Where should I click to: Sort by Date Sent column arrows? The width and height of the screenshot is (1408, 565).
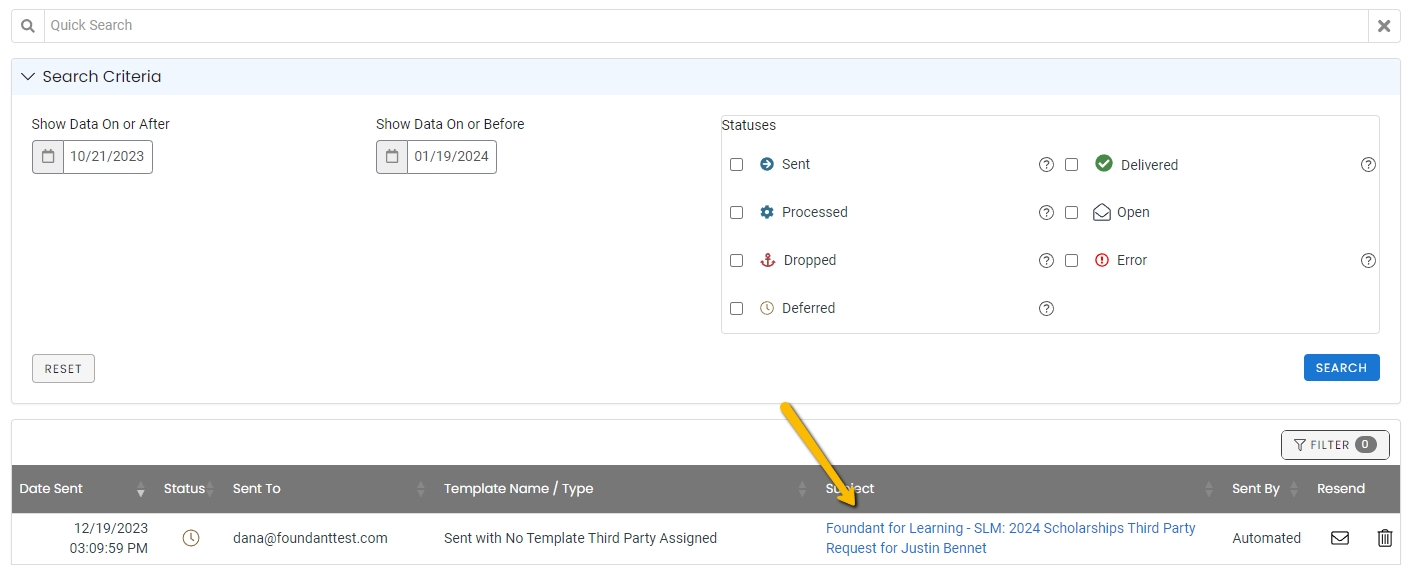coord(141,489)
